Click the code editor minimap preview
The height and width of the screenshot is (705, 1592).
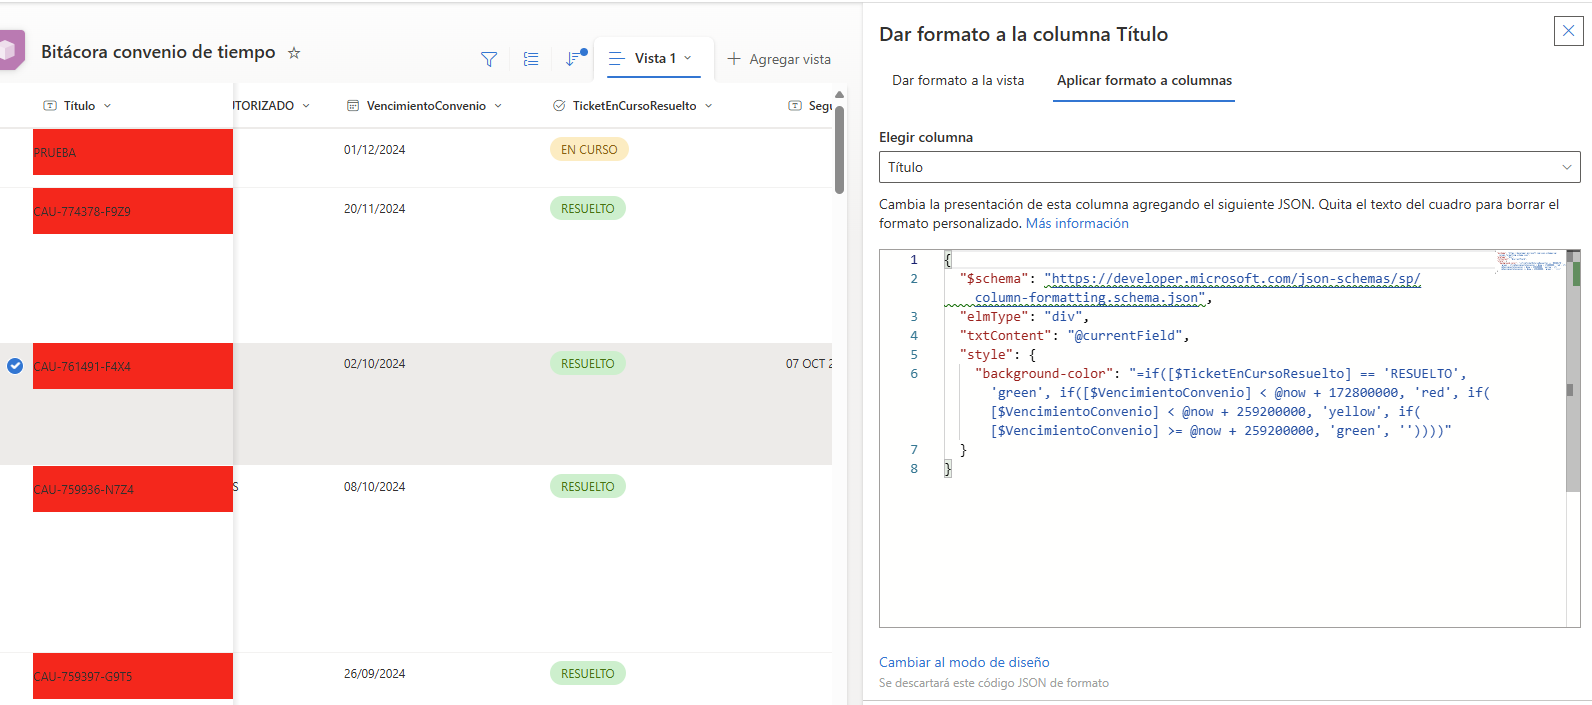click(x=1530, y=261)
